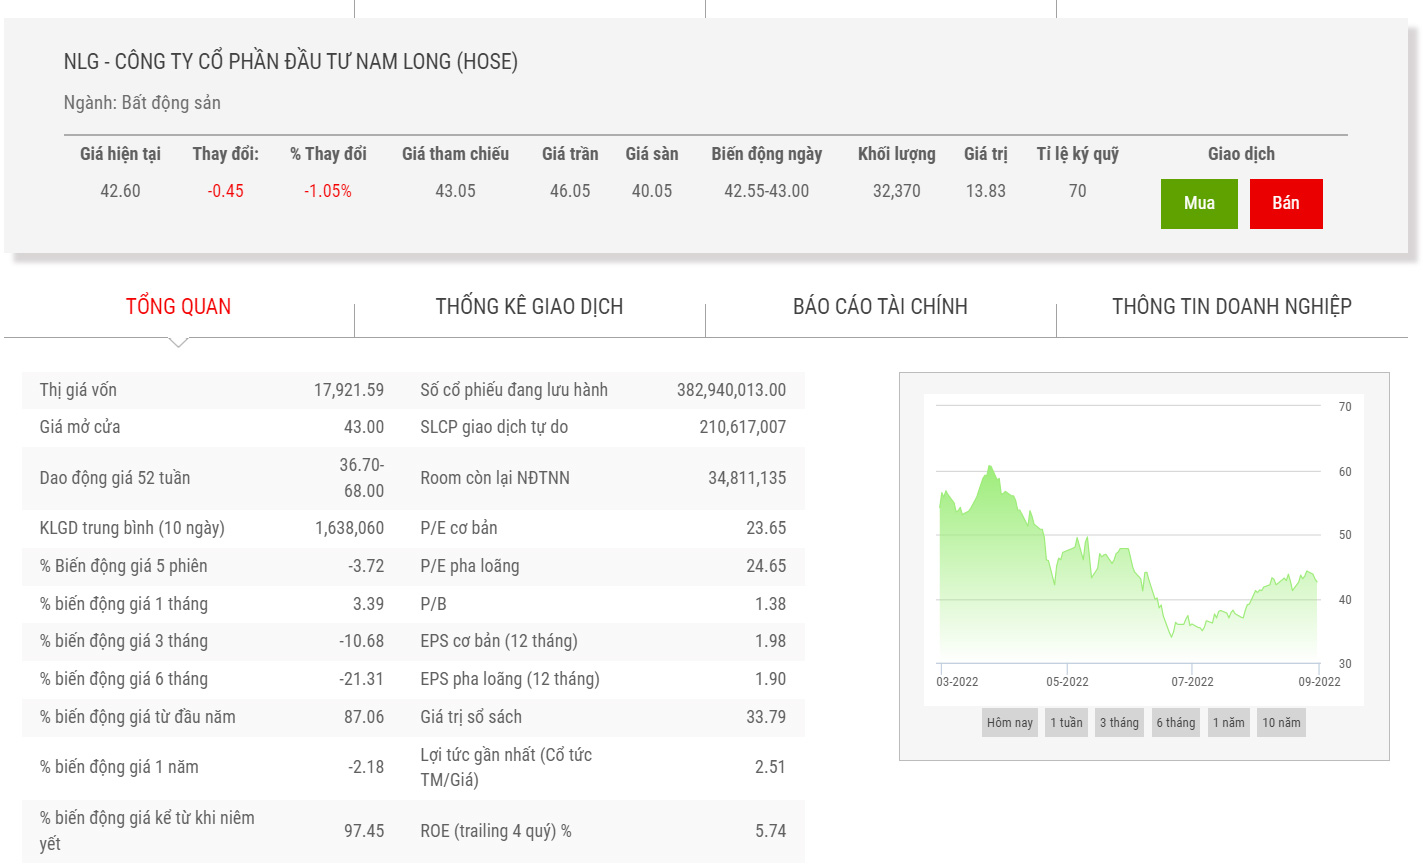Set the chart range to 1 tuần
Screen dimensions: 1423x868
[1066, 723]
